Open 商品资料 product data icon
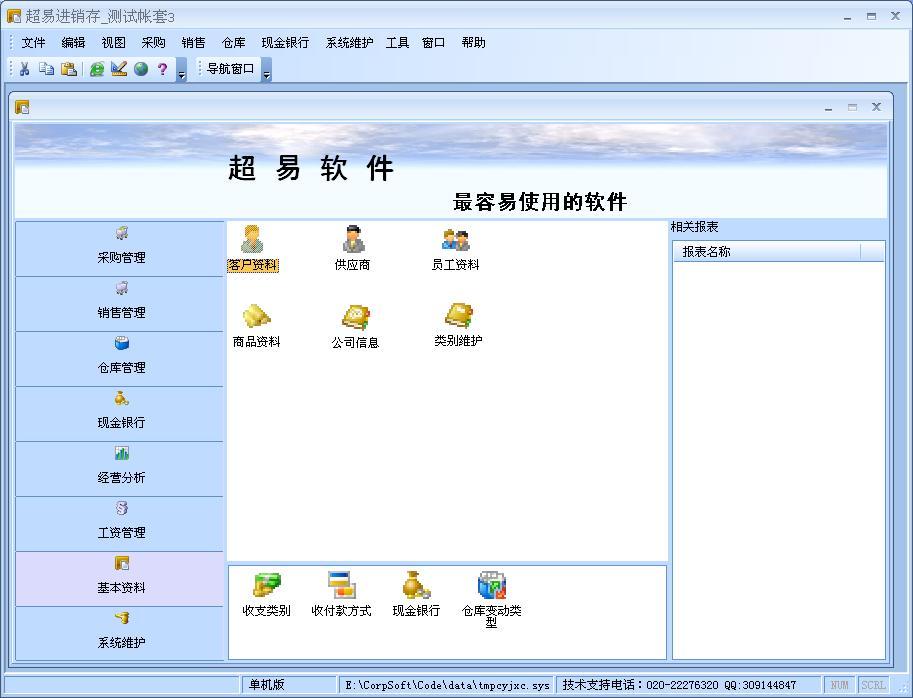913x698 pixels. click(256, 326)
